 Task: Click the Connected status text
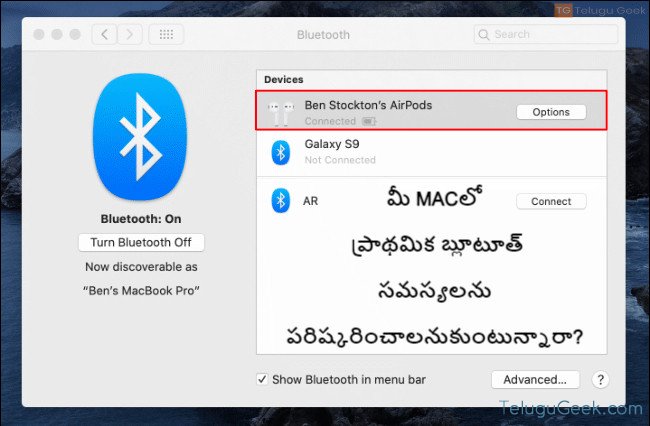point(330,121)
